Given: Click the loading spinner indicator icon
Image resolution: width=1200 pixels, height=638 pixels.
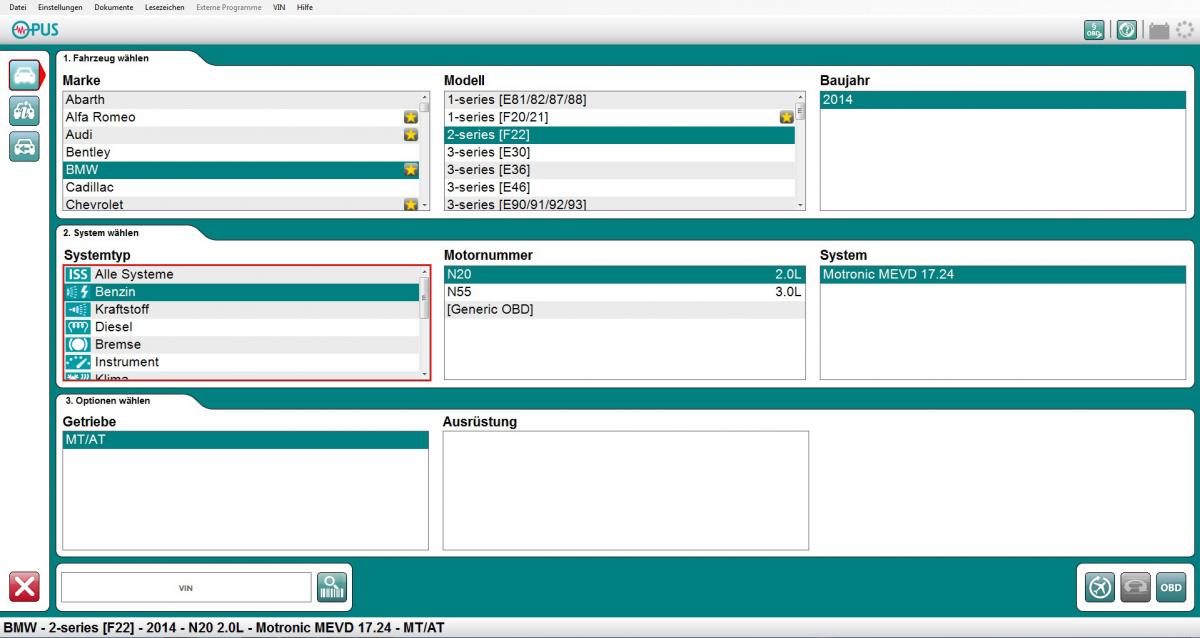Looking at the screenshot, I should tap(1184, 30).
